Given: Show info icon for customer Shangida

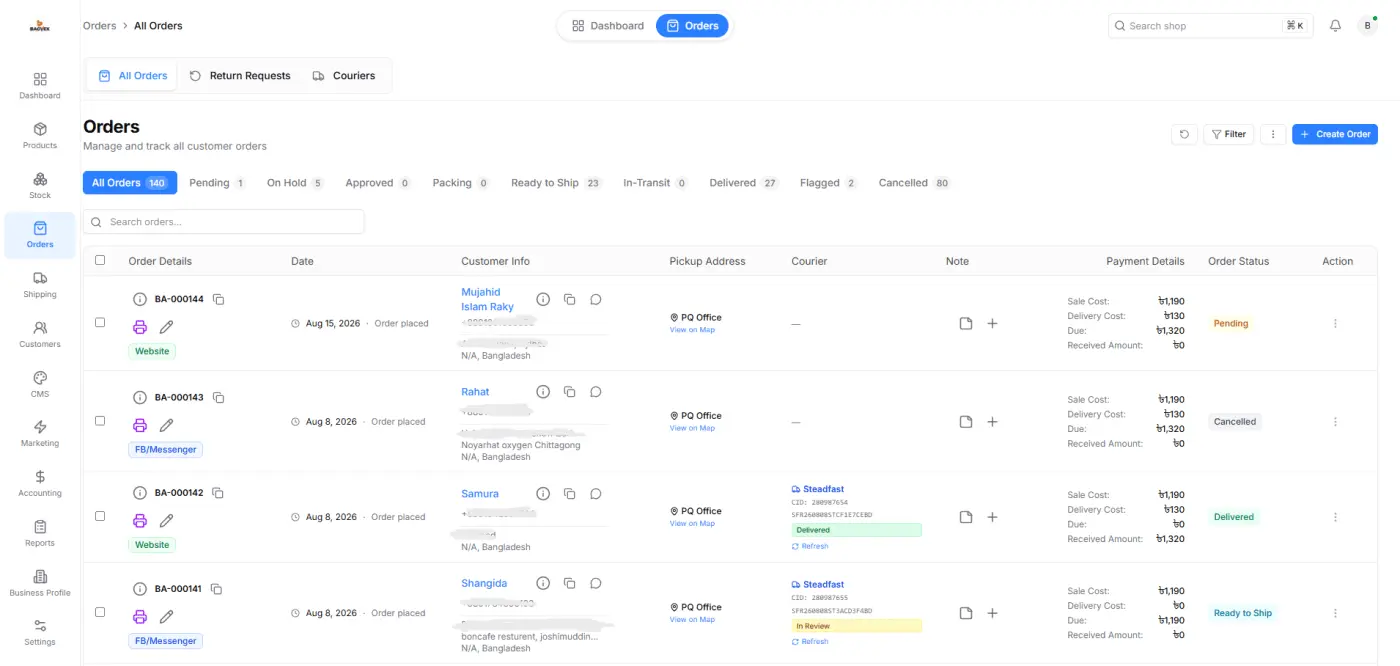Looking at the screenshot, I should (x=543, y=583).
